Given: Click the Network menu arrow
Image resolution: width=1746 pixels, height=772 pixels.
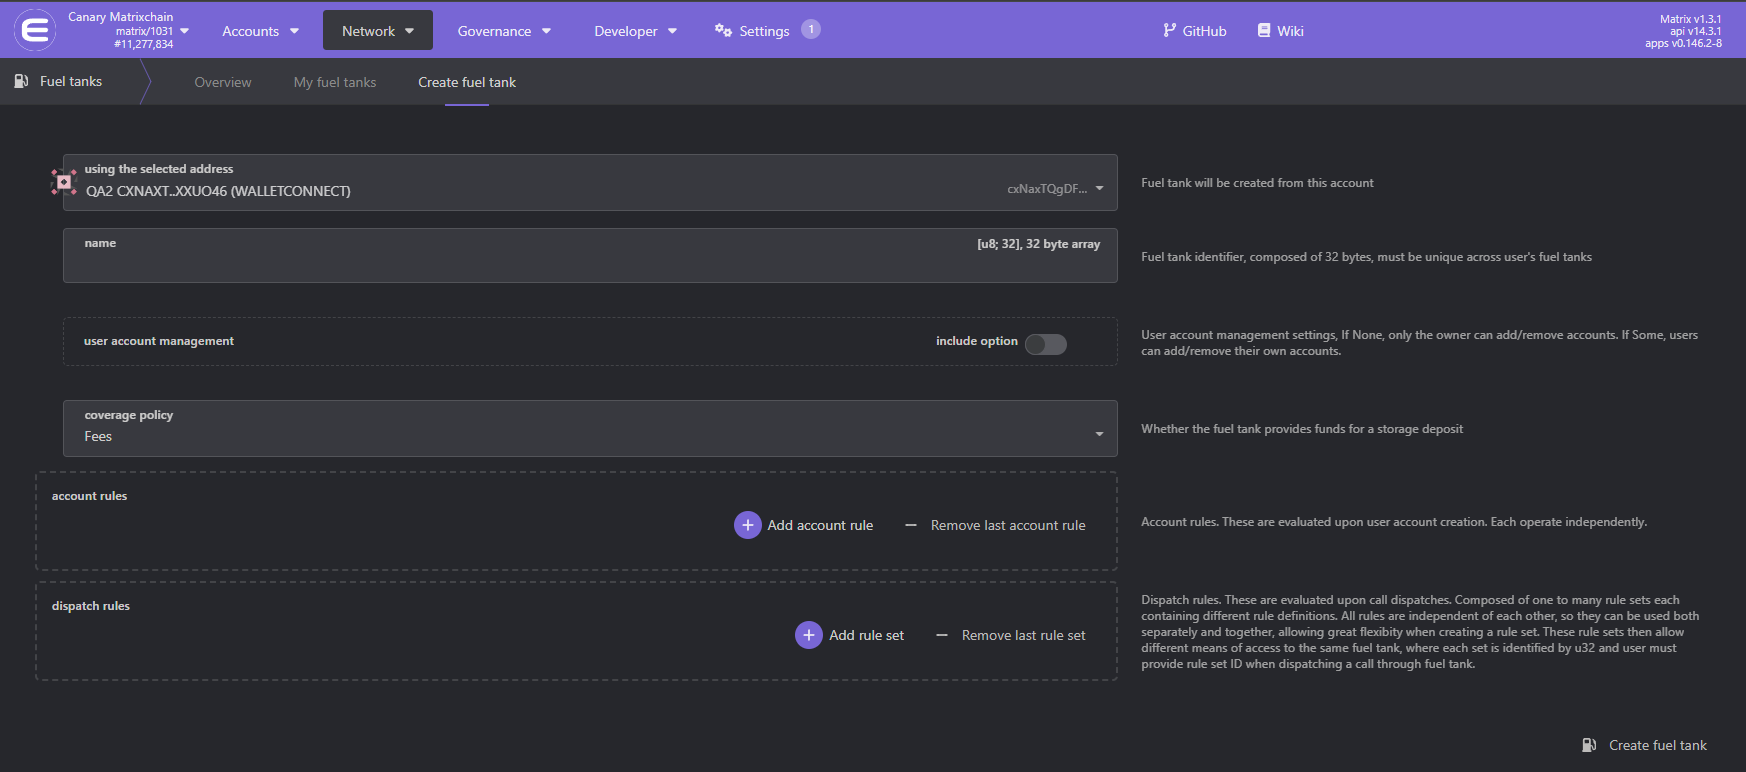Looking at the screenshot, I should click(410, 31).
